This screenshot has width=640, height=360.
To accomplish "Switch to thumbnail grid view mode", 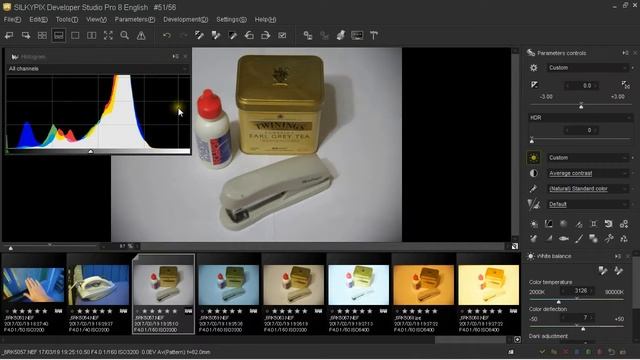I will (42, 36).
